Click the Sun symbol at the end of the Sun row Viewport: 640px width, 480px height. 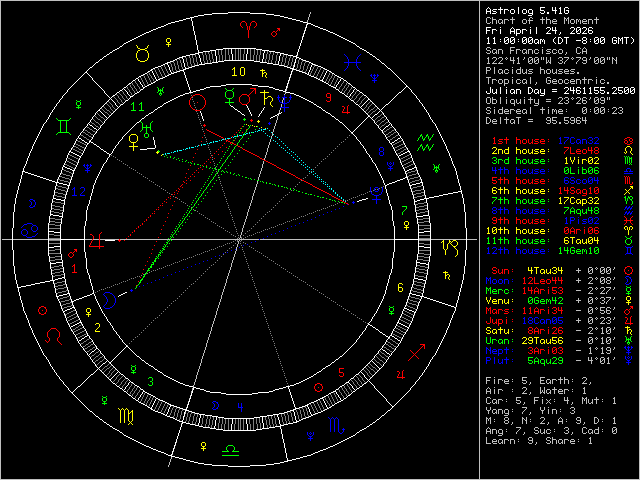click(629, 271)
